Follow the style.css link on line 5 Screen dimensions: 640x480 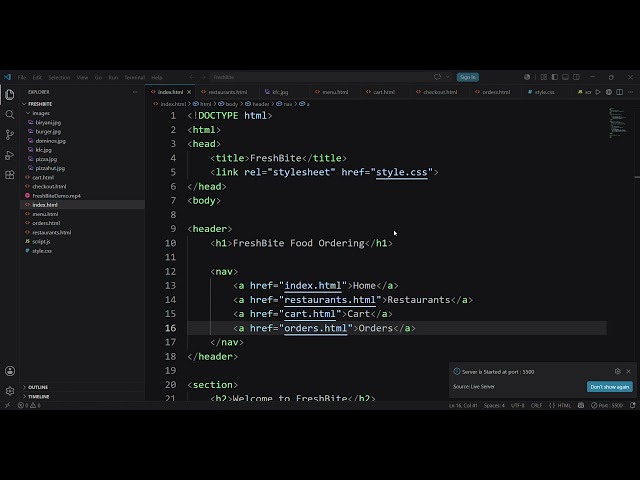pos(402,172)
